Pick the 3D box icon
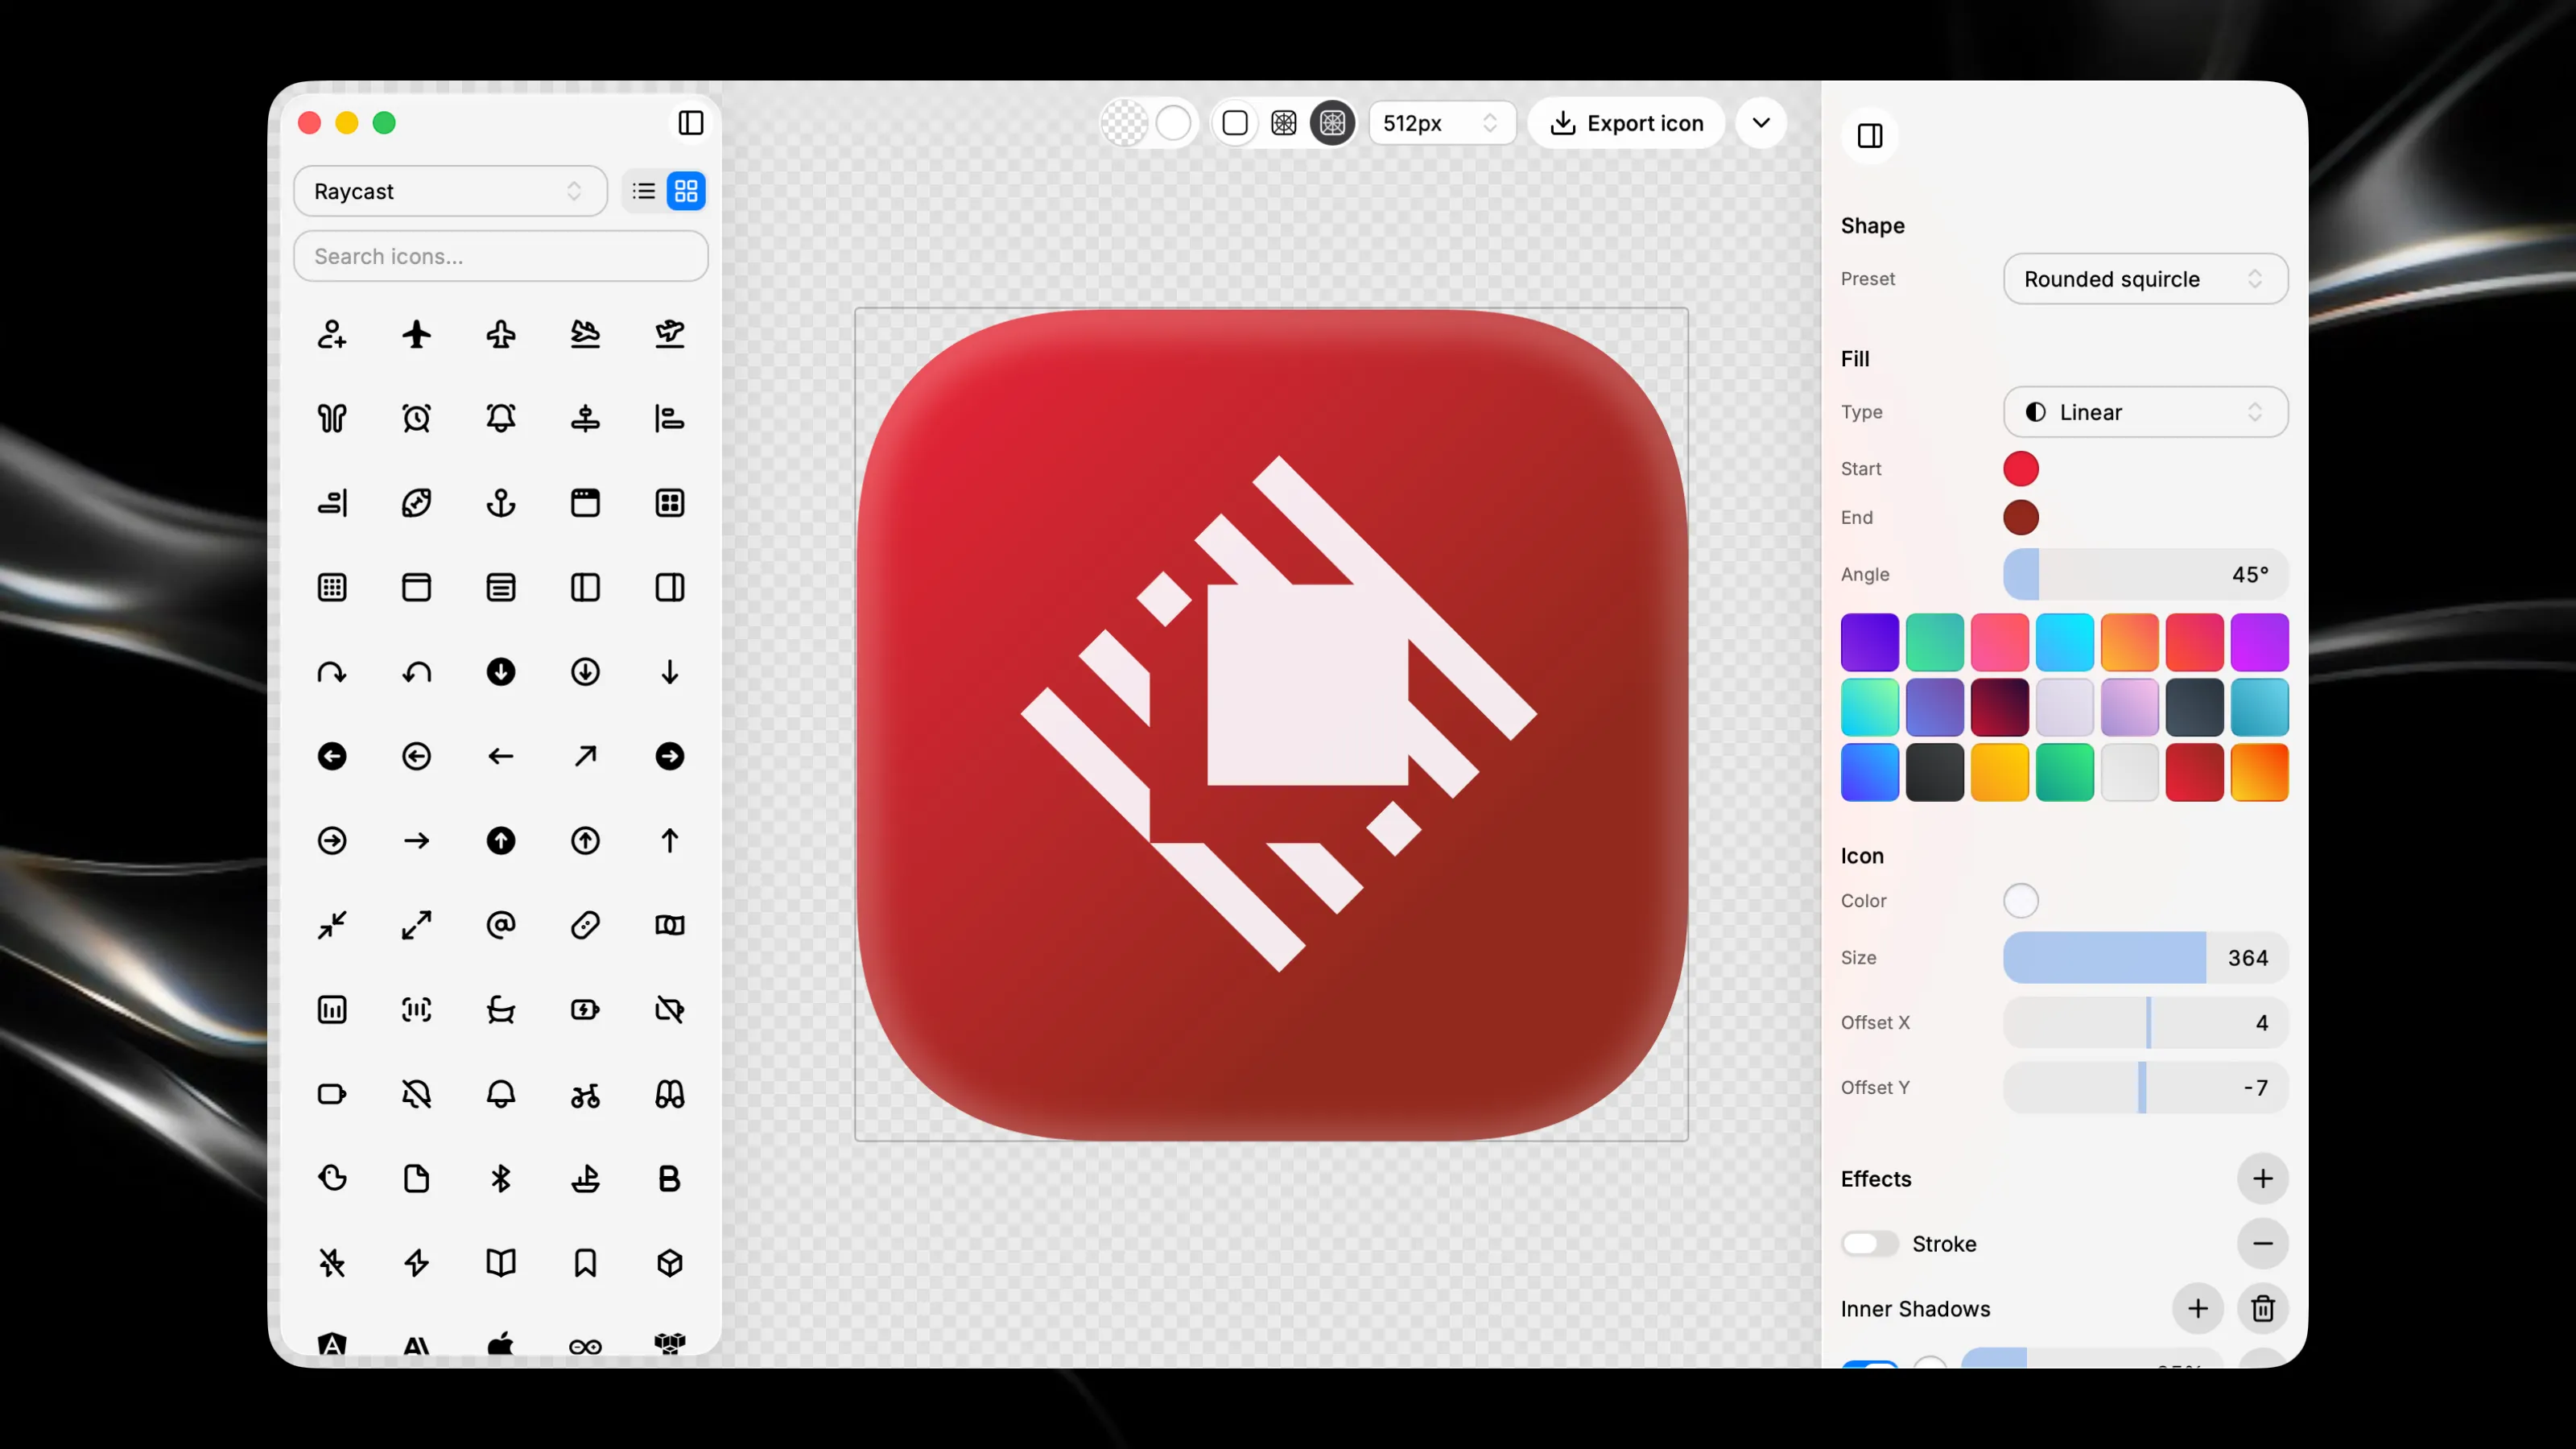The height and width of the screenshot is (1449, 2576). coord(670,1263)
